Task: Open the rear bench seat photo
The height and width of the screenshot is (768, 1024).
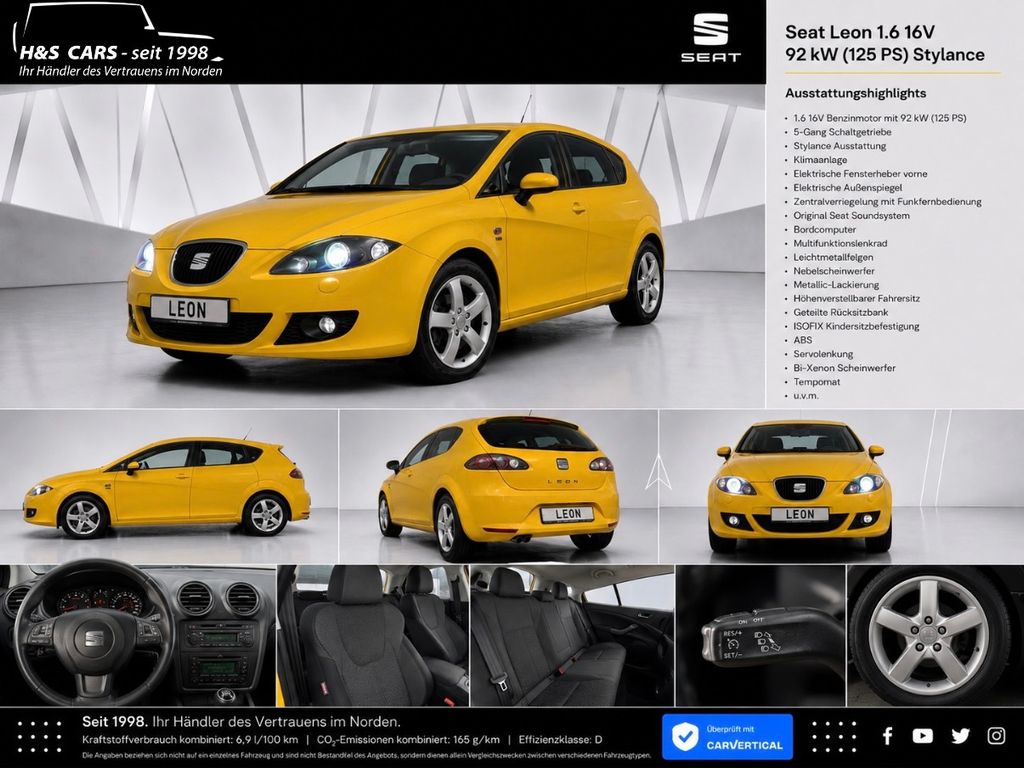Action: (x=572, y=635)
